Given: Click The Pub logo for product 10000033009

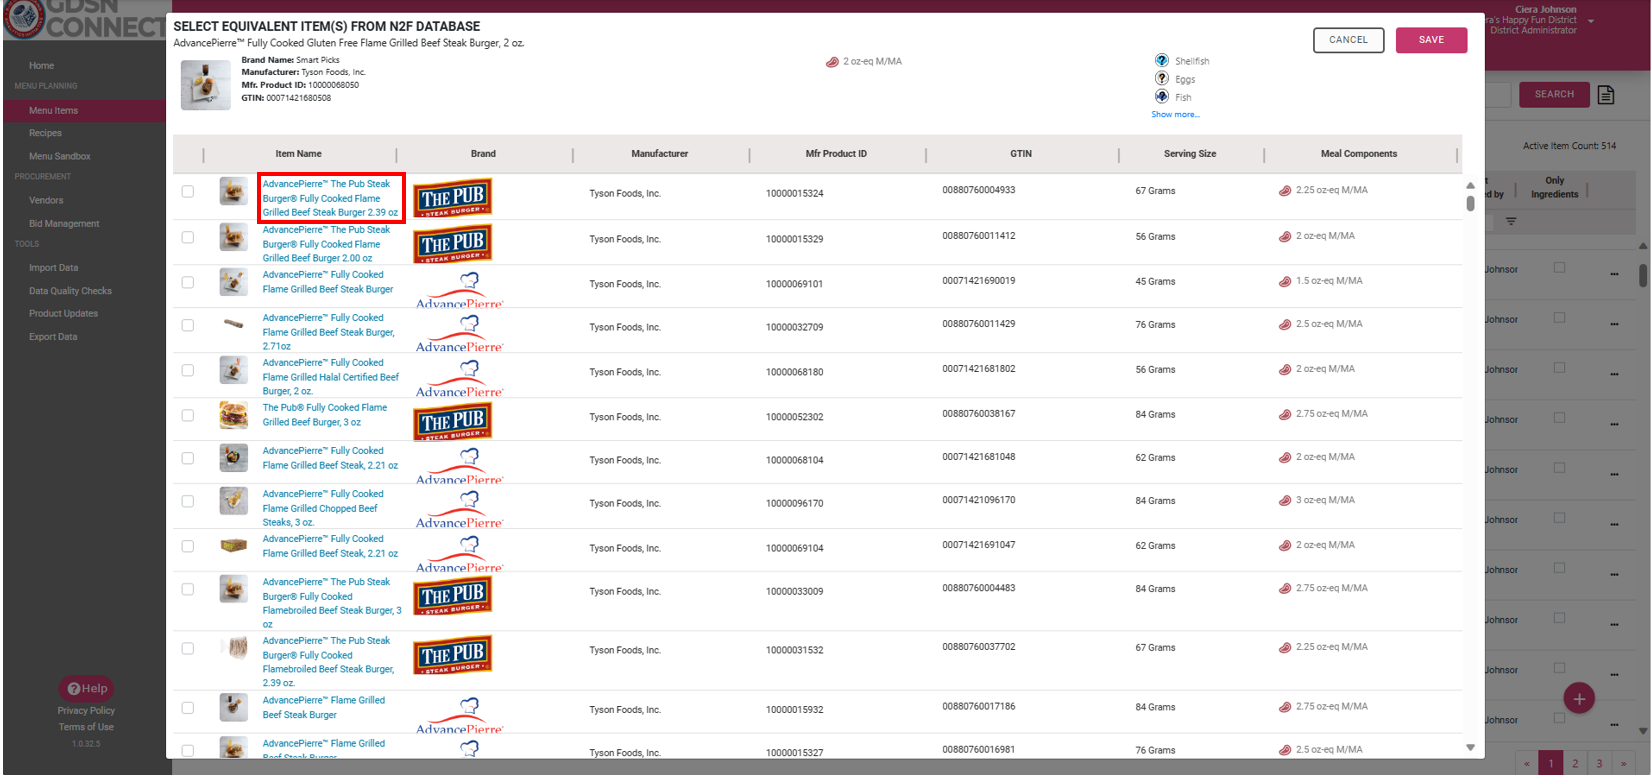Looking at the screenshot, I should coord(453,596).
